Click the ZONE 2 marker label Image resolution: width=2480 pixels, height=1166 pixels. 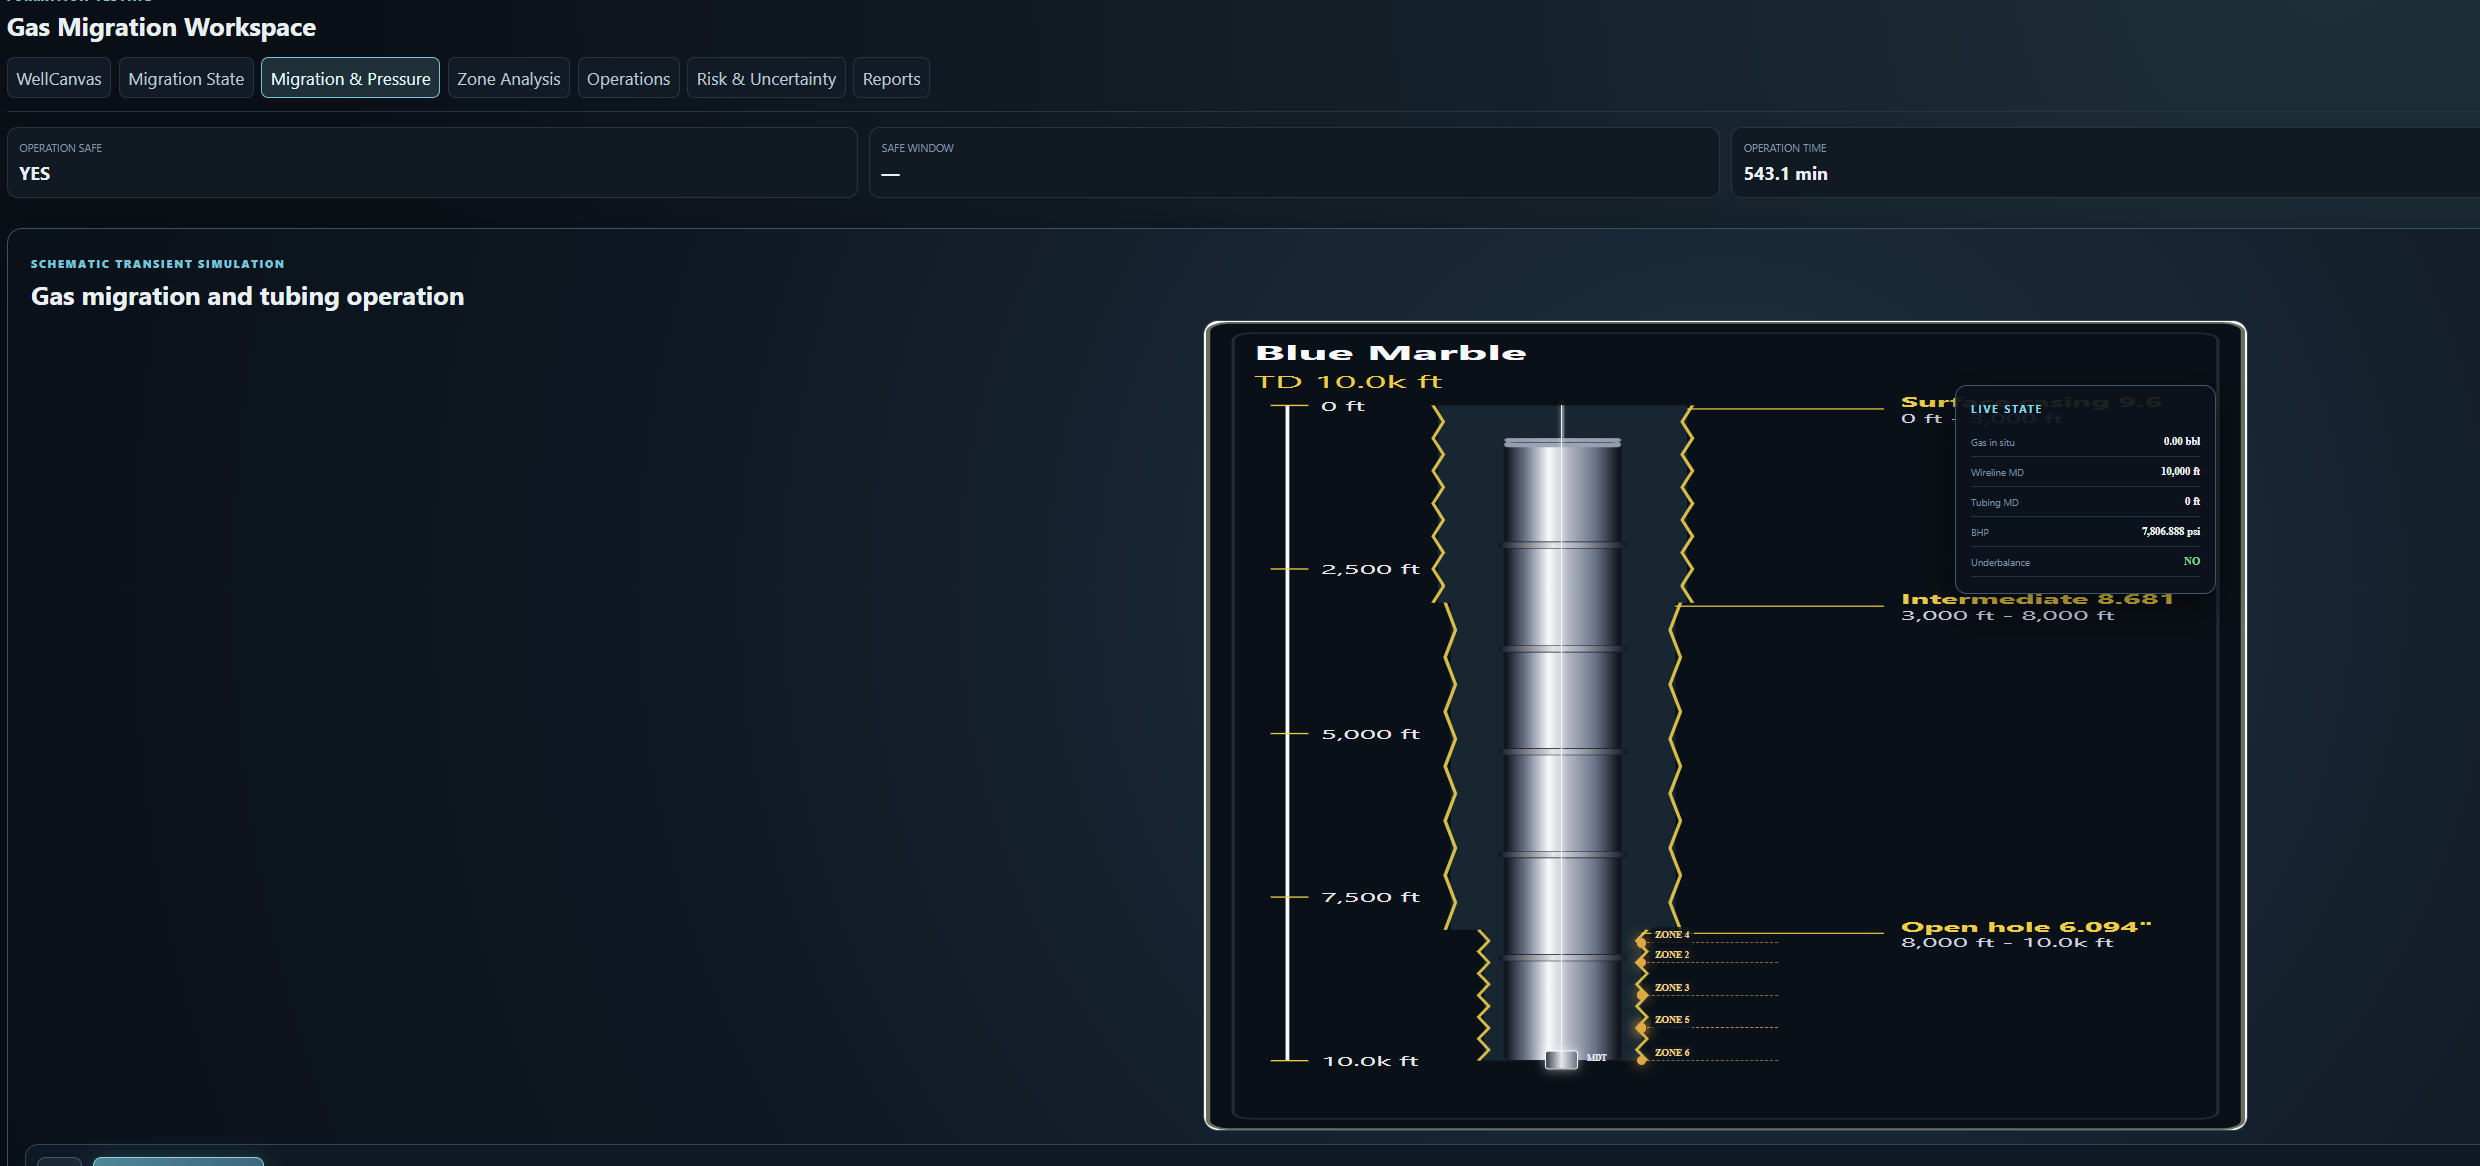1672,955
